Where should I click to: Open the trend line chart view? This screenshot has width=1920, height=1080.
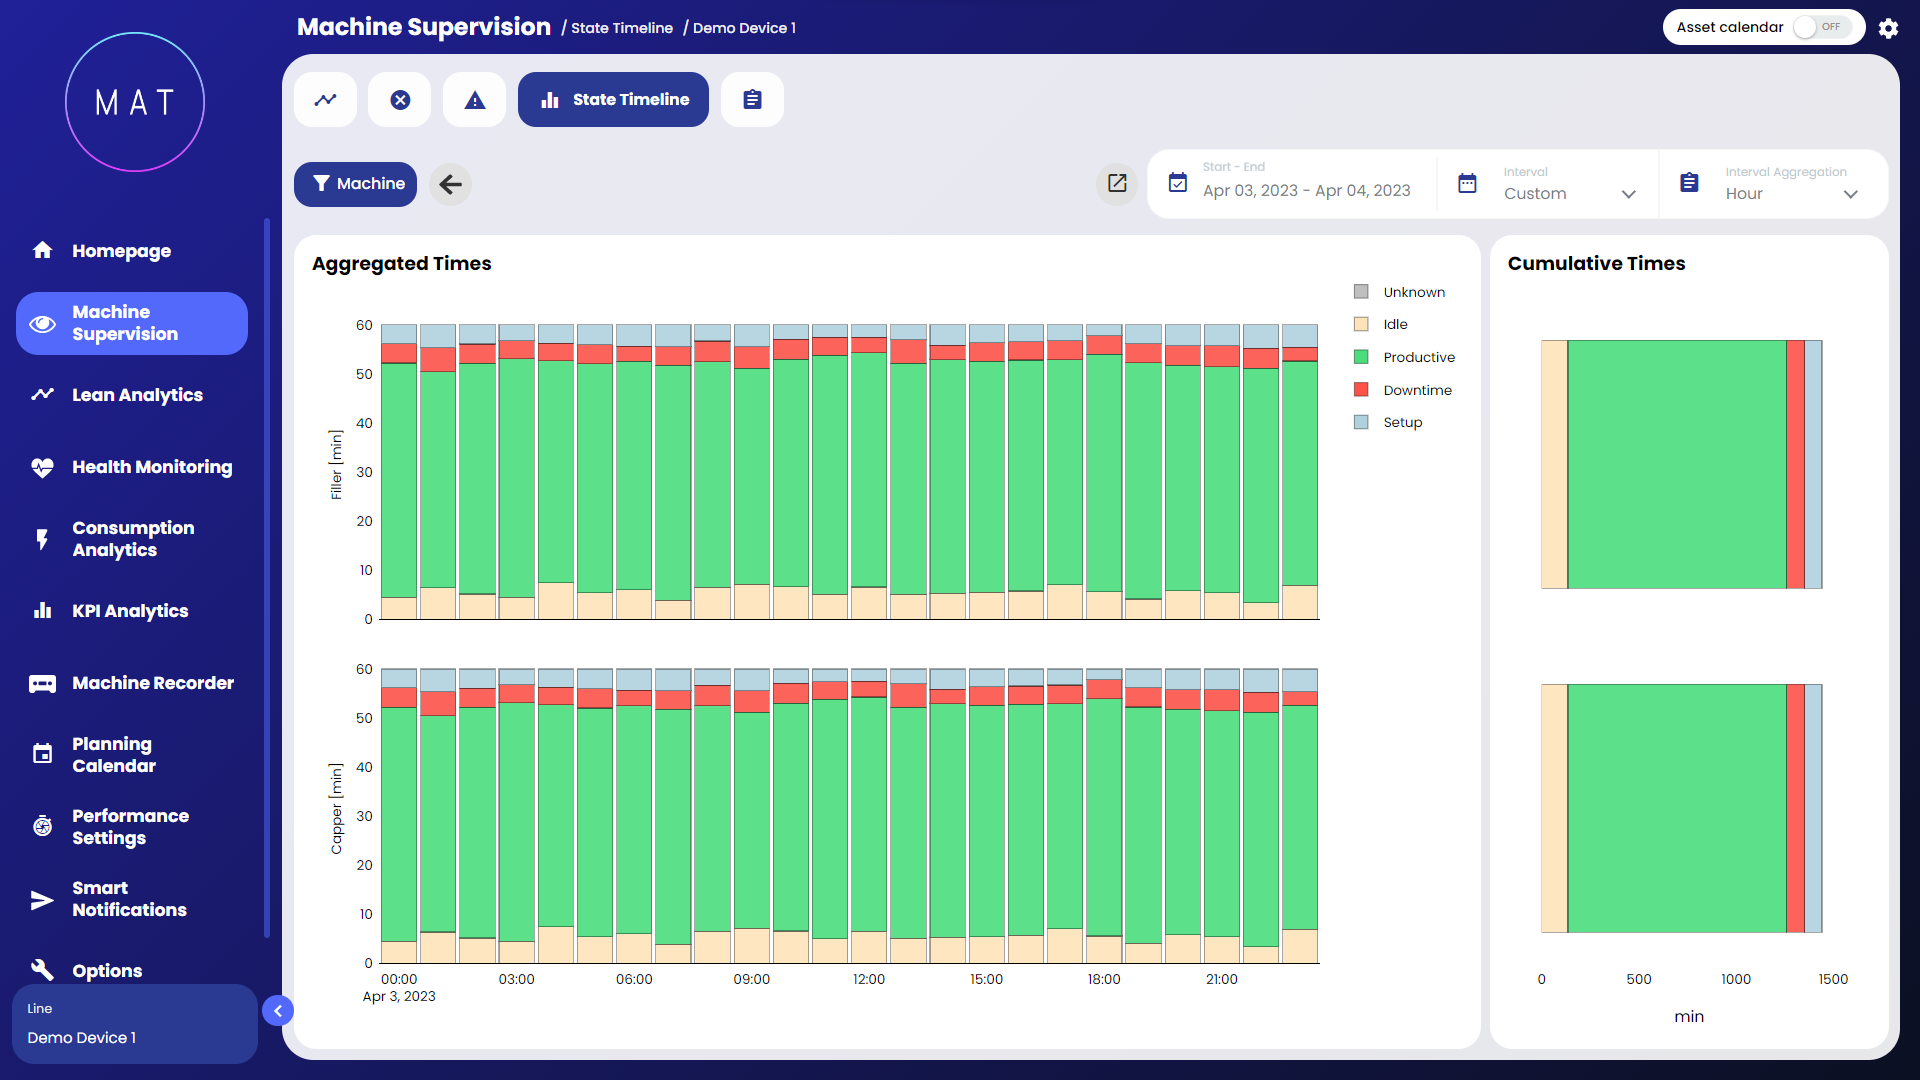tap(325, 100)
